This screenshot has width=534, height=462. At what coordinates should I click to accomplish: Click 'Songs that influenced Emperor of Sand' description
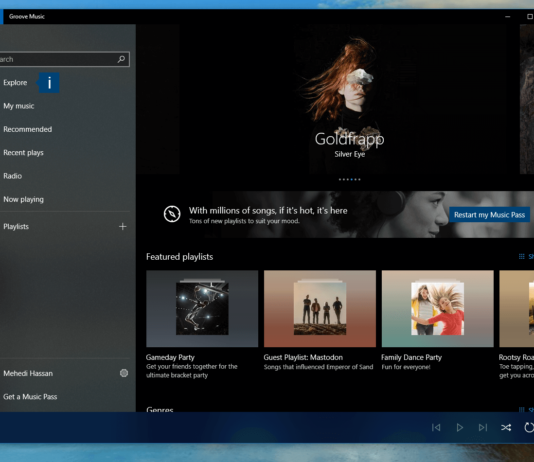click(x=318, y=367)
